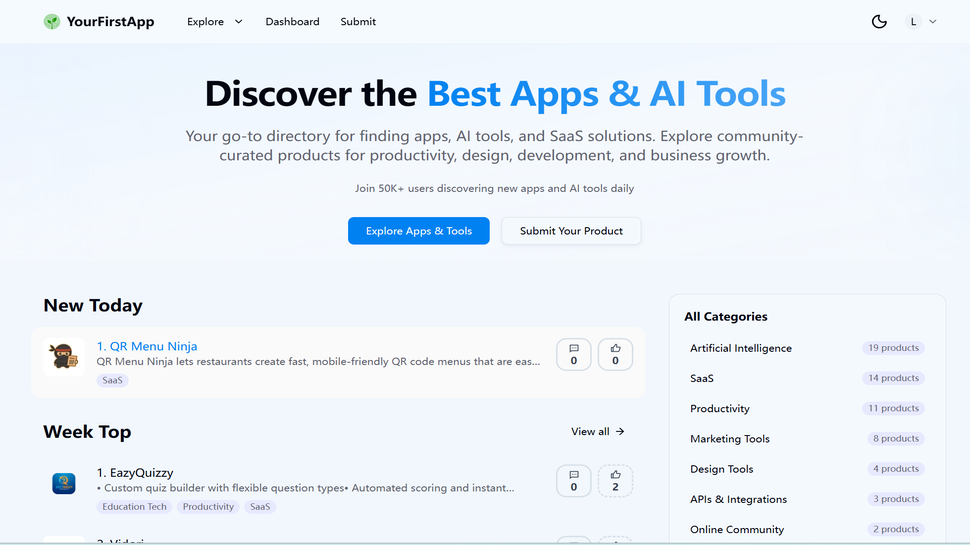Click the Productivity tag on EazyQuizzy
Screen dimensions: 970x545
coord(208,507)
